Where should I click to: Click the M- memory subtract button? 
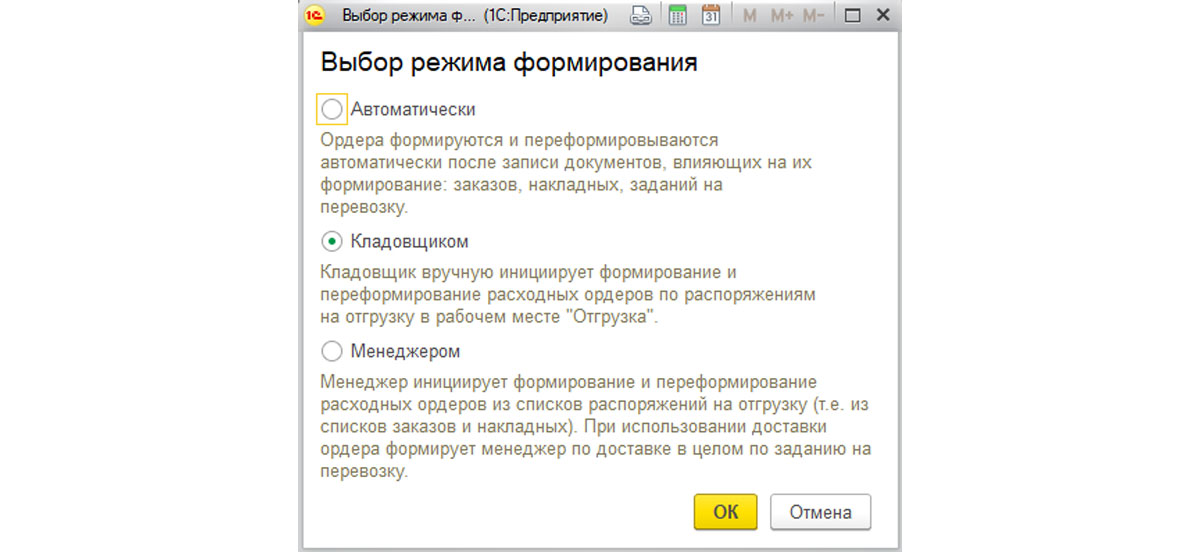click(x=814, y=16)
